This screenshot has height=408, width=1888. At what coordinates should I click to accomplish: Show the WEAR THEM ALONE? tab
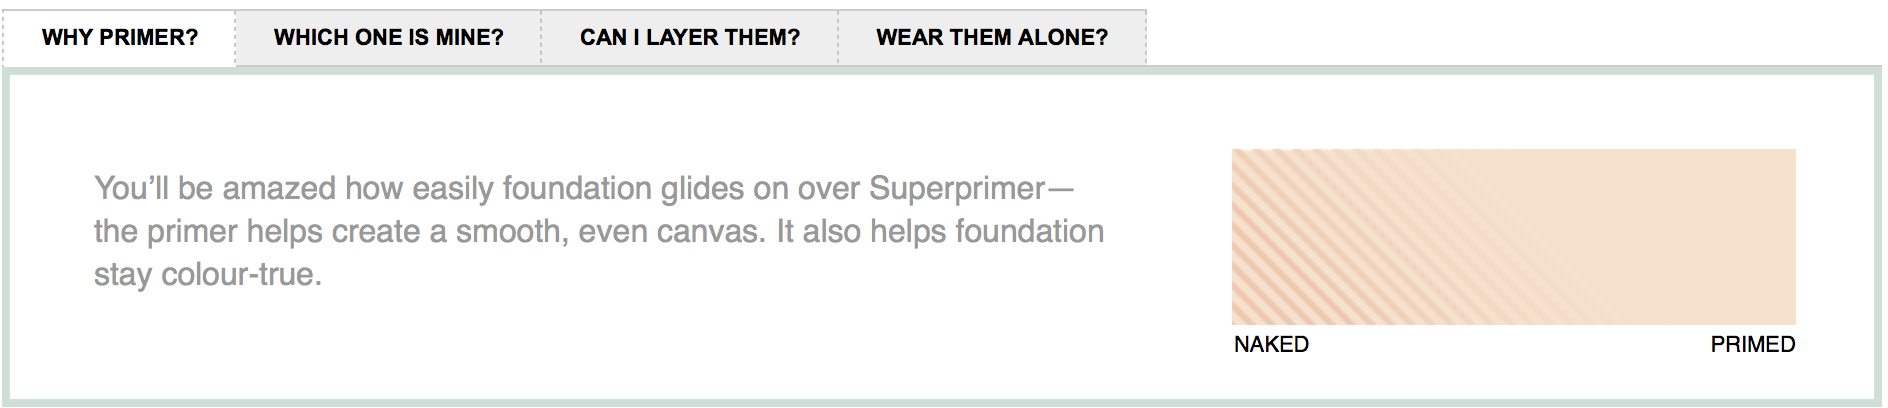992,38
